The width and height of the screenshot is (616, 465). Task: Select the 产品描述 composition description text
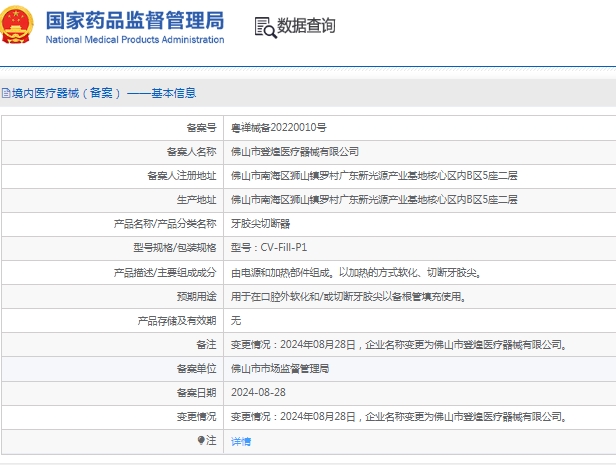tap(356, 273)
